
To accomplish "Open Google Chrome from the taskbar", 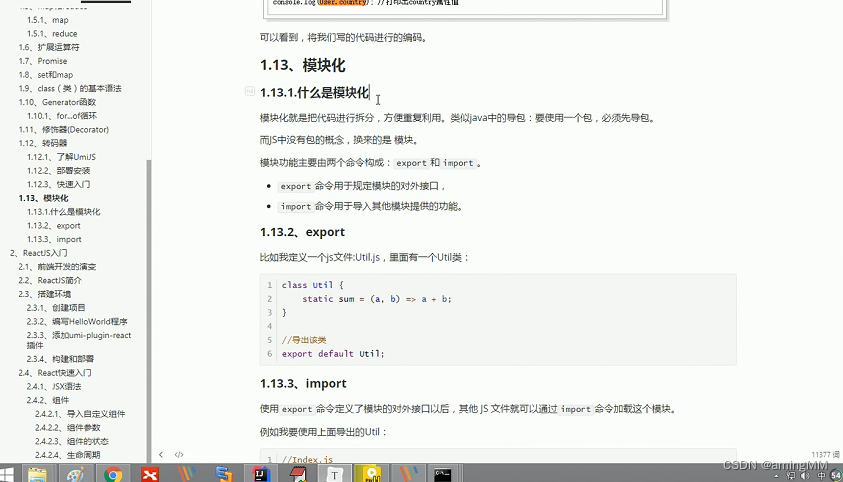I will pos(113,474).
